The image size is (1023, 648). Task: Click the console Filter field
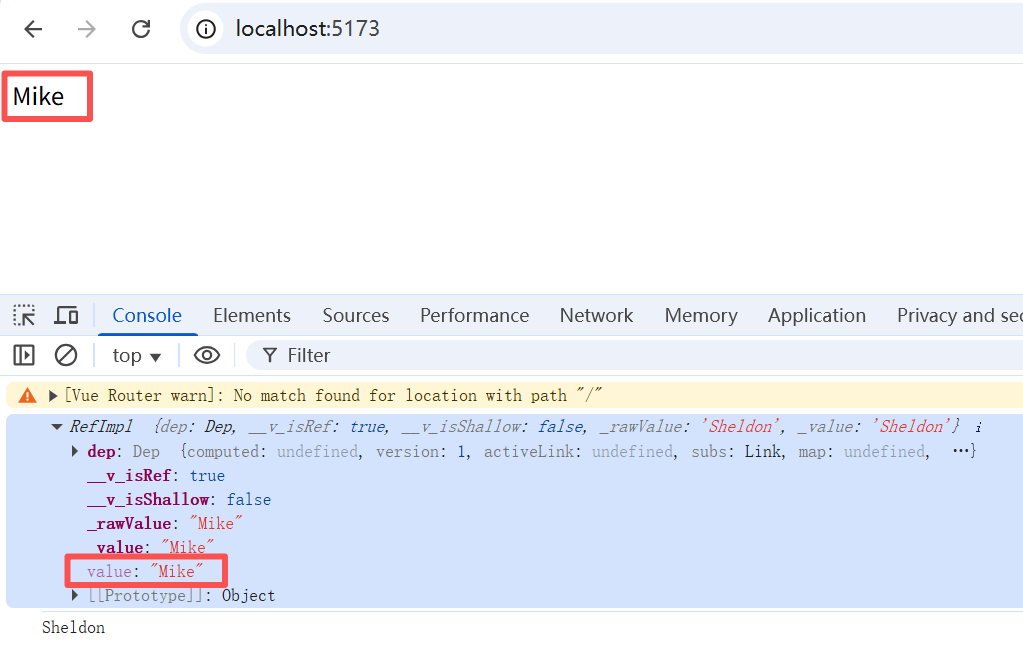click(x=633, y=356)
